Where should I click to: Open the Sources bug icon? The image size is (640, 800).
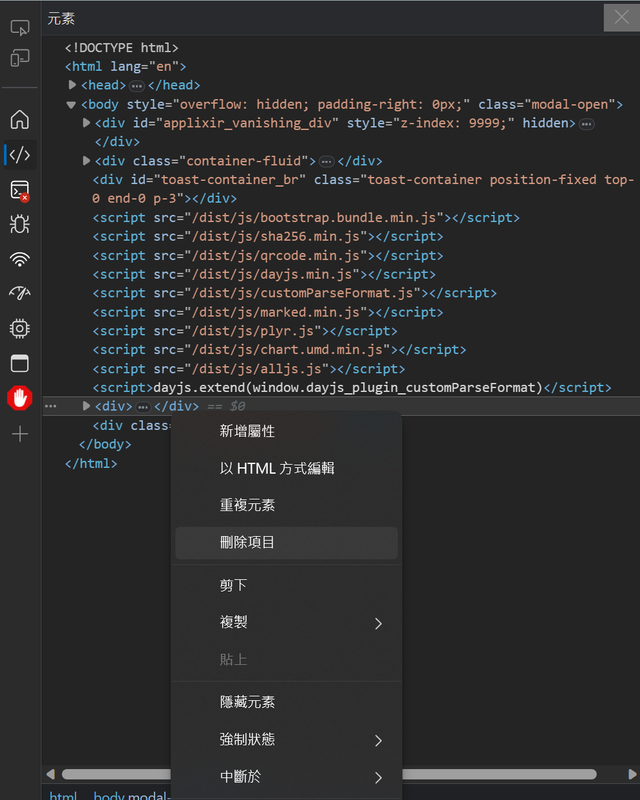pos(20,224)
